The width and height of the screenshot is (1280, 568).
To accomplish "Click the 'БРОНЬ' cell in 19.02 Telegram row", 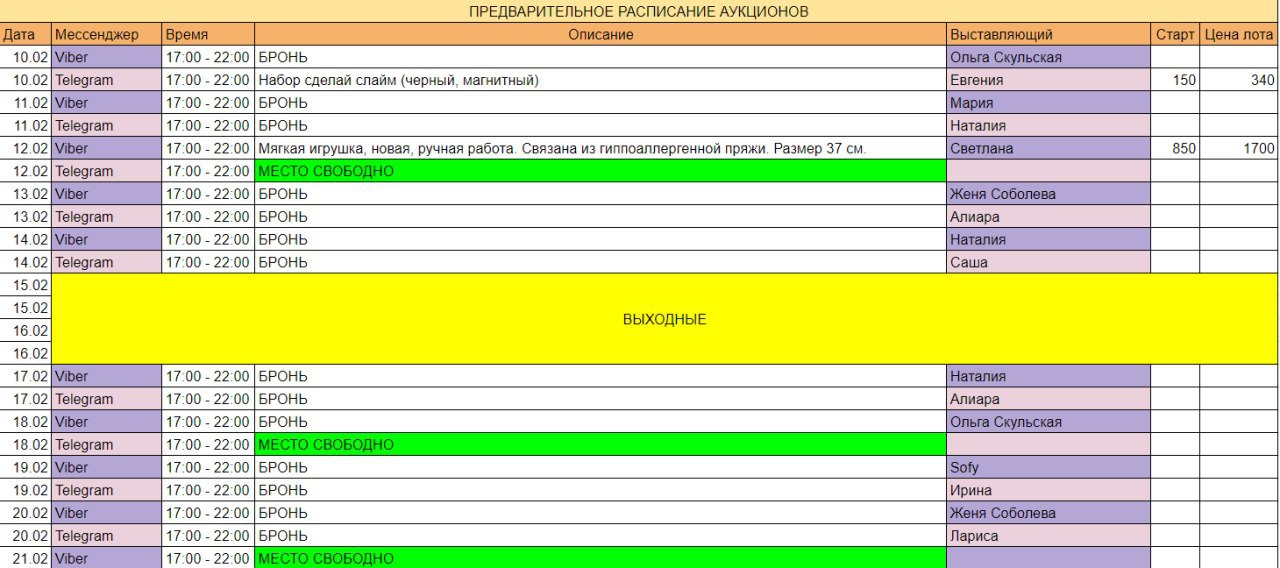I will (x=601, y=490).
